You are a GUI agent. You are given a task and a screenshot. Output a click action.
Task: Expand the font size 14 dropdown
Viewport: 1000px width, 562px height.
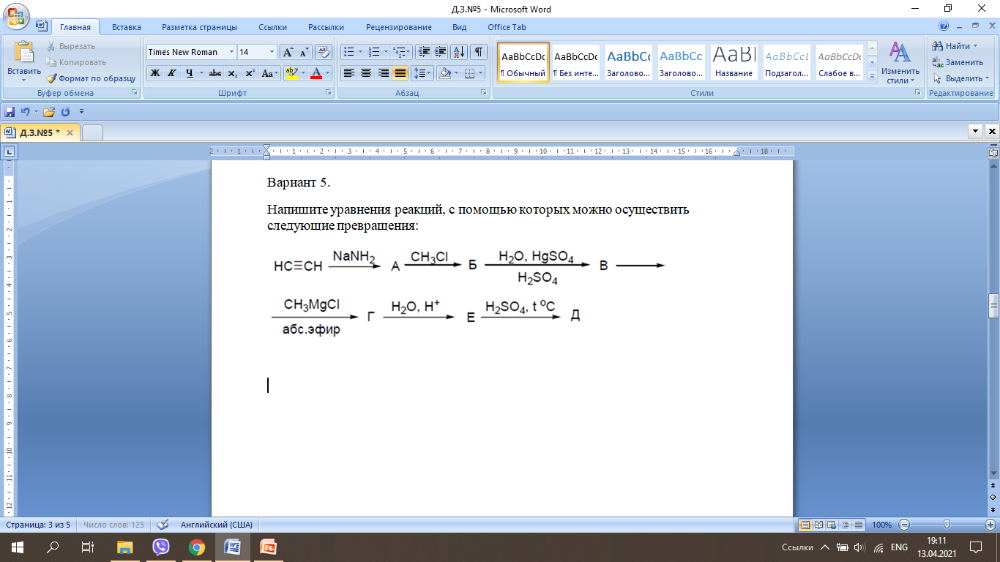[x=272, y=52]
